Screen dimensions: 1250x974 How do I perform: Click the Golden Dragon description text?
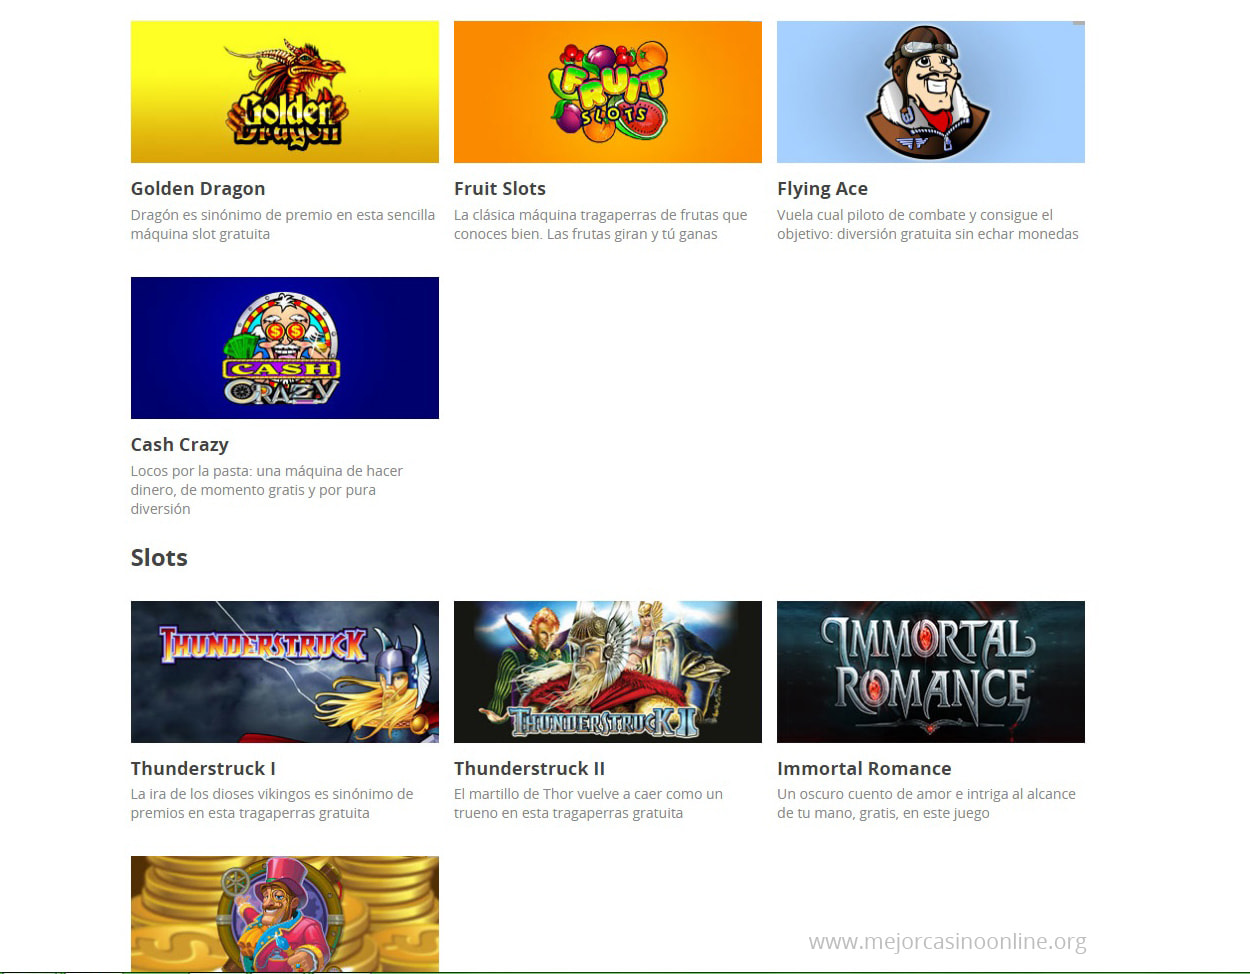pos(283,224)
